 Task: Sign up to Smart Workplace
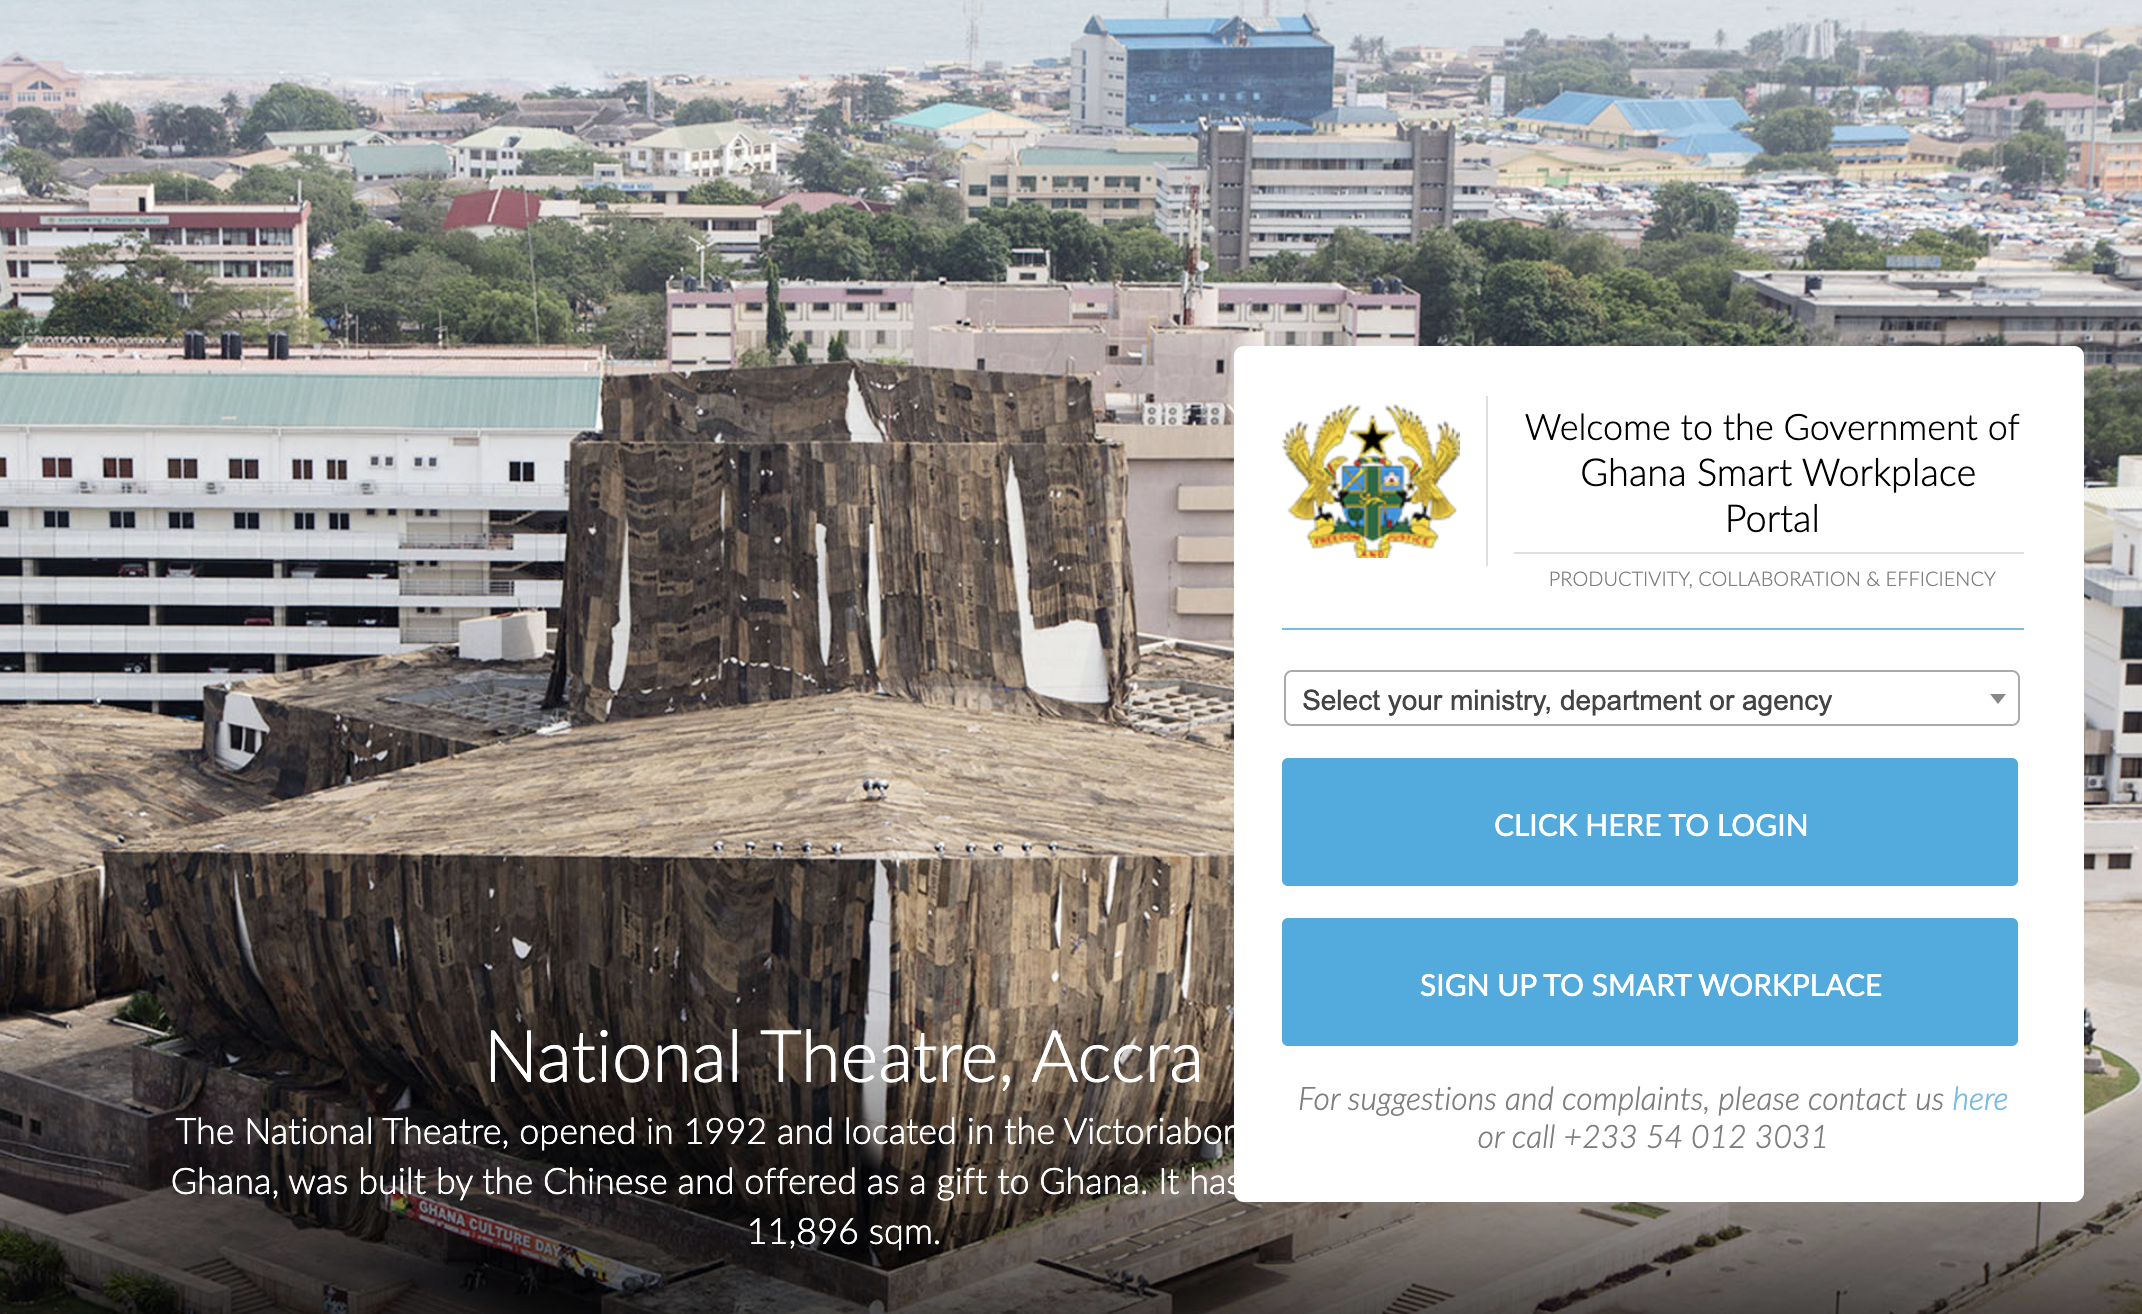[x=1650, y=982]
